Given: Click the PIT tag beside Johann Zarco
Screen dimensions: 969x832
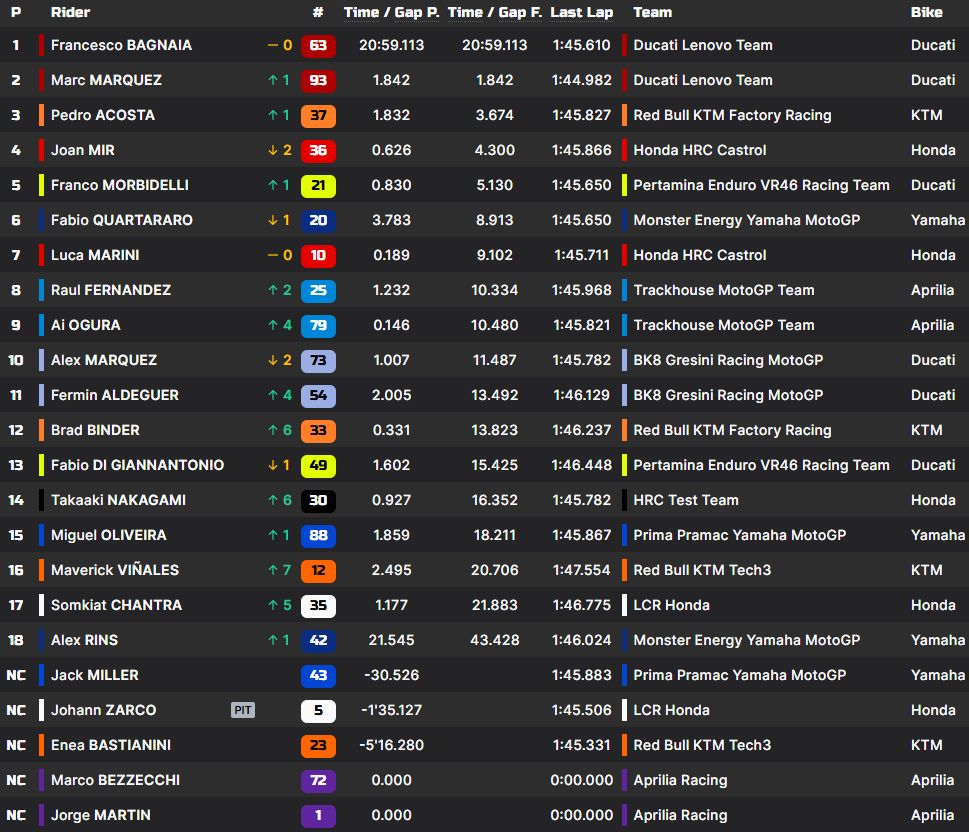Looking at the screenshot, I should tap(243, 710).
